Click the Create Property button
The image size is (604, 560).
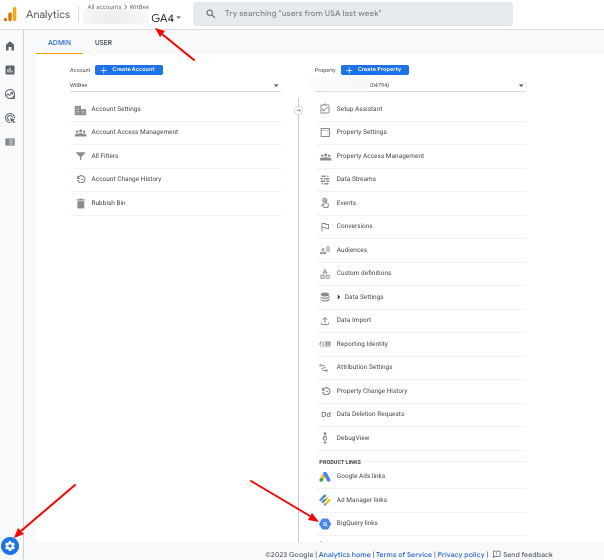[375, 70]
